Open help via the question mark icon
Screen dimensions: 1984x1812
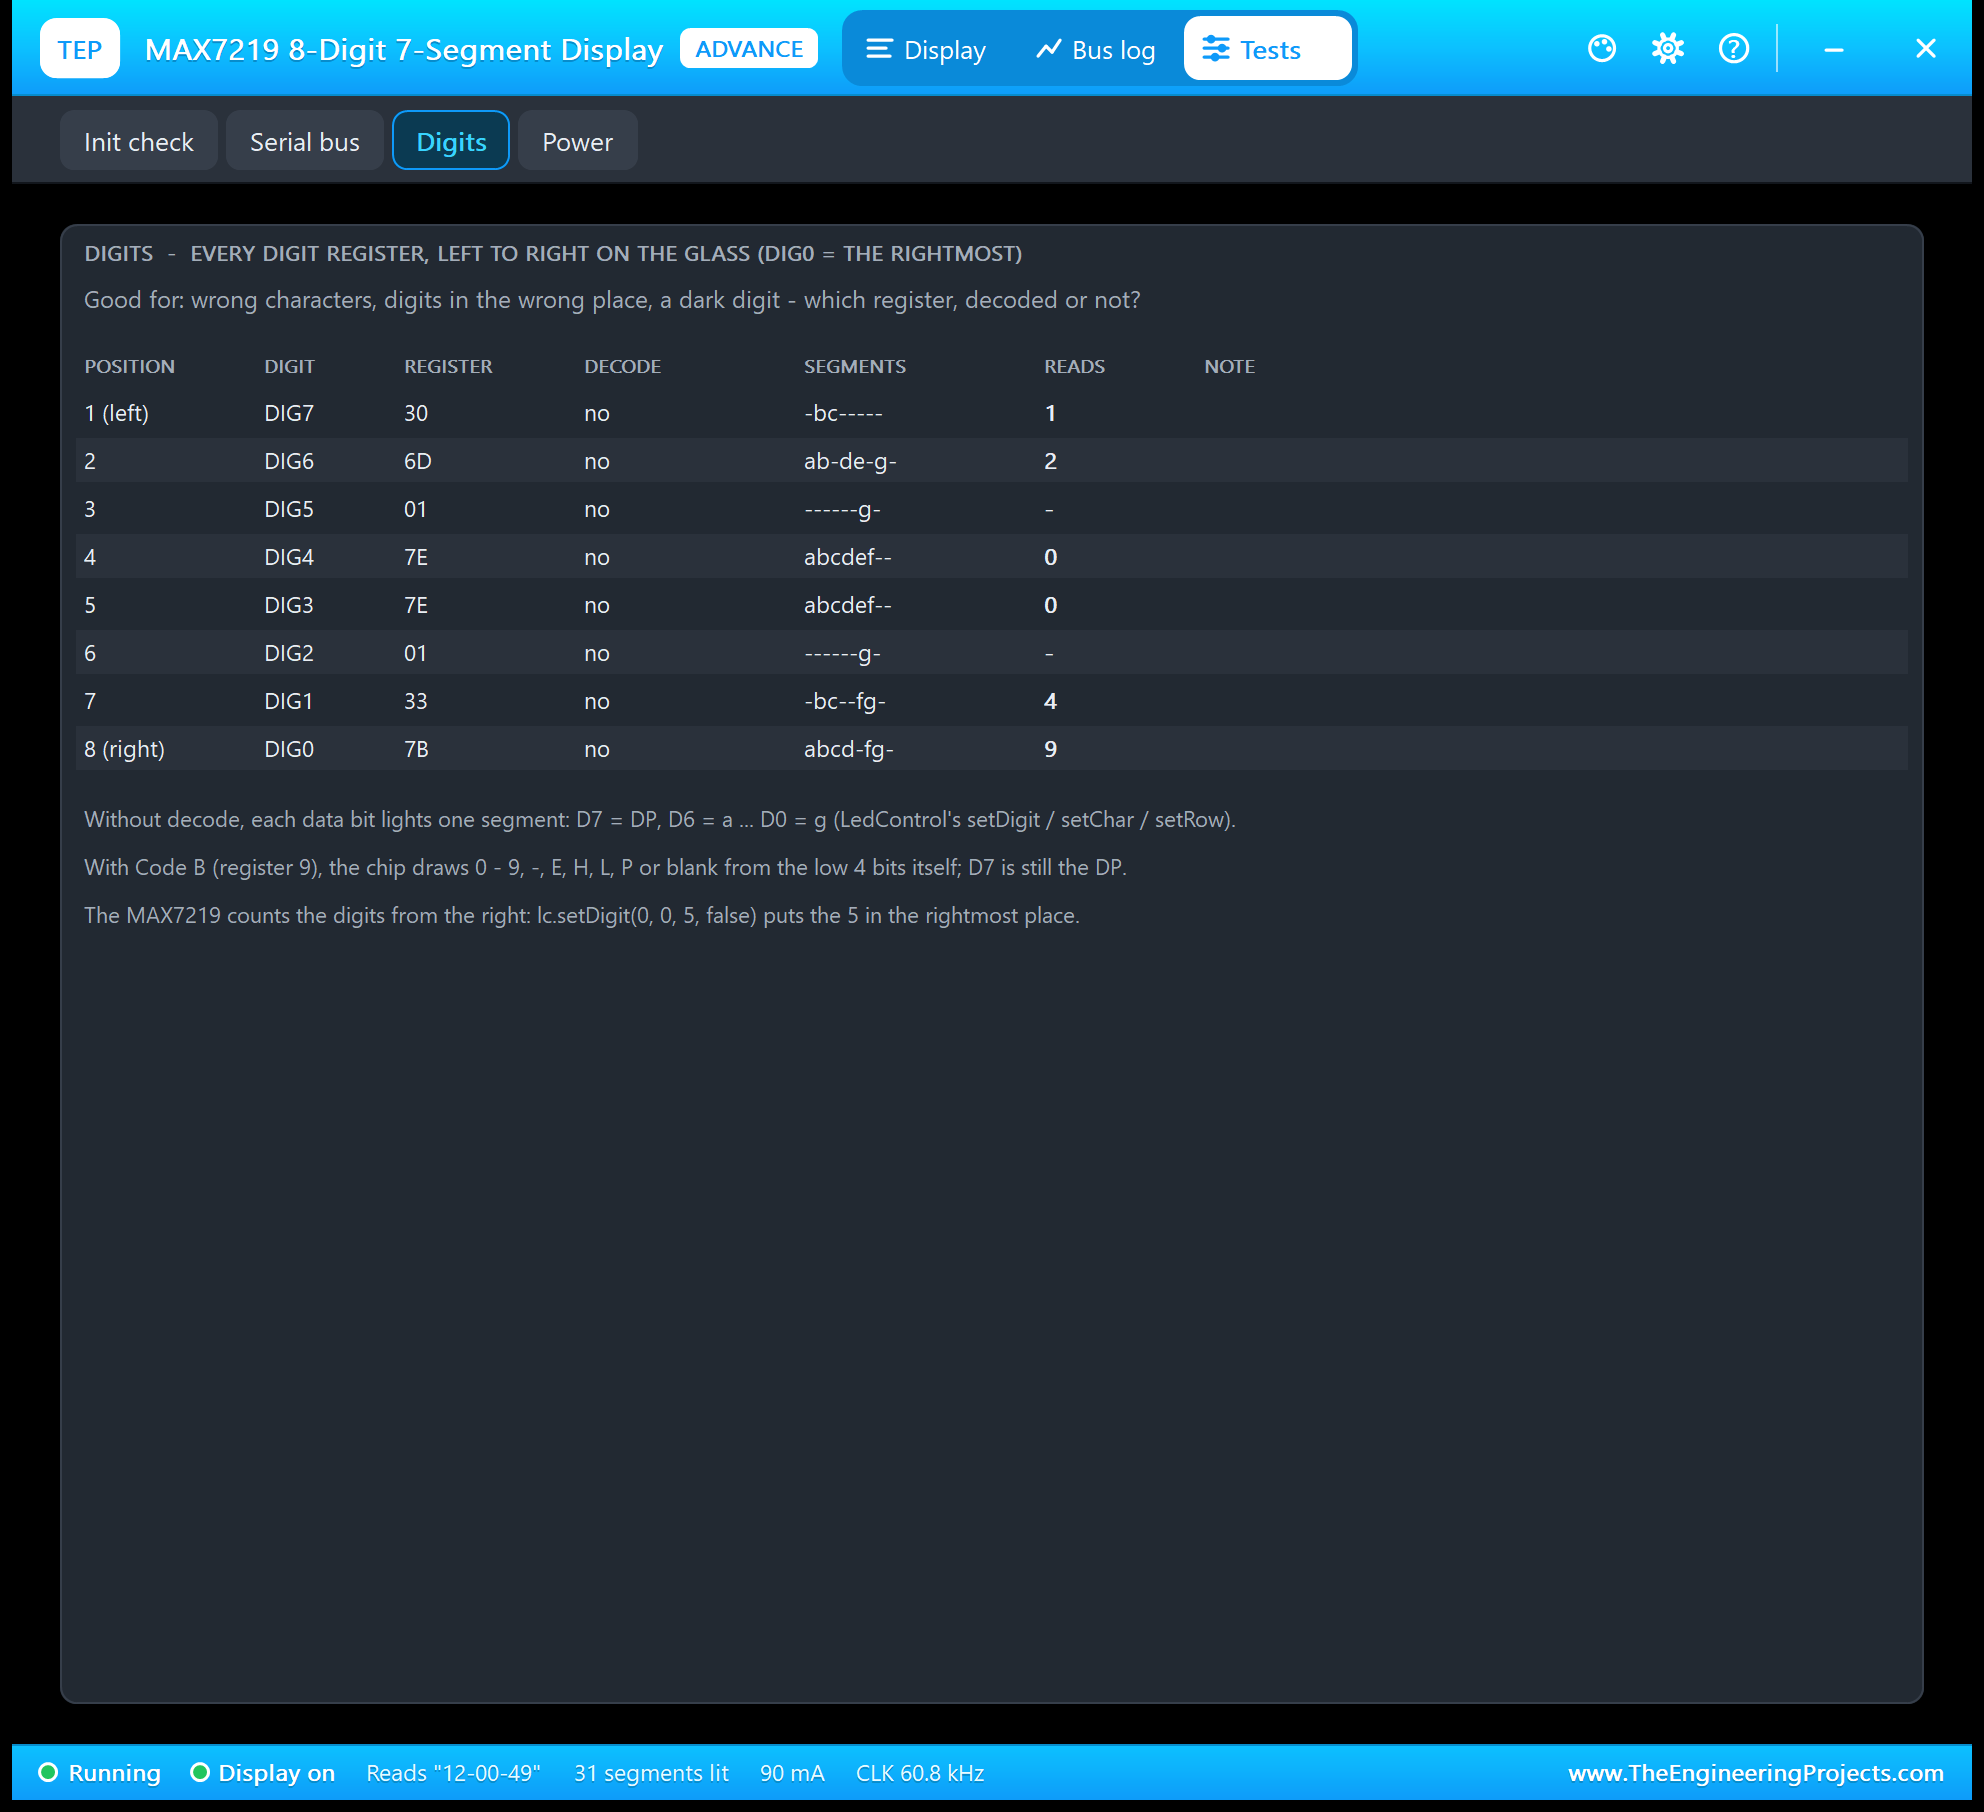point(1734,48)
